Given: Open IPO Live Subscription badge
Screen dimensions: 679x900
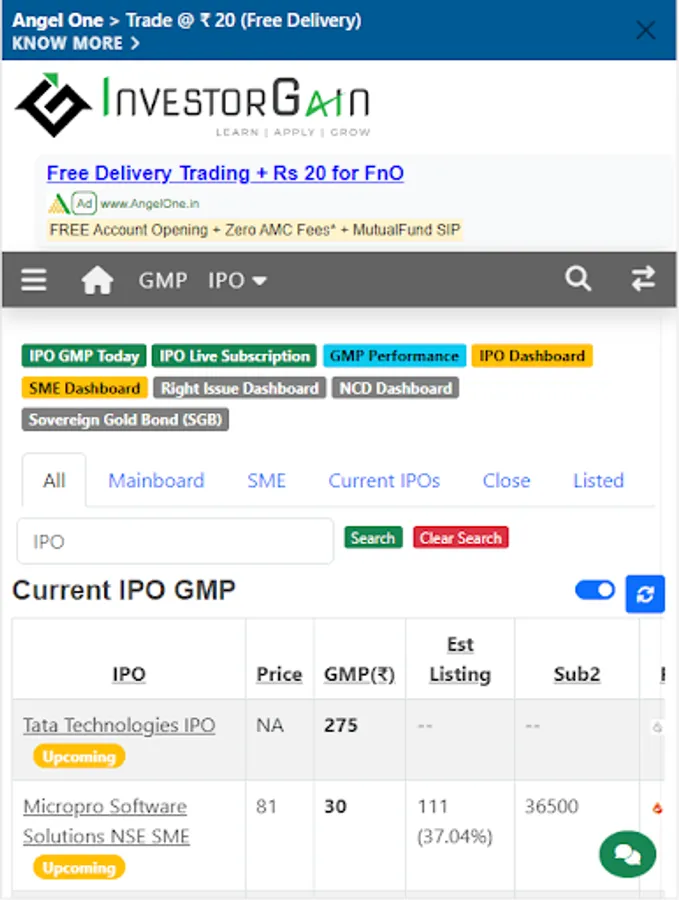Looking at the screenshot, I should pos(234,356).
